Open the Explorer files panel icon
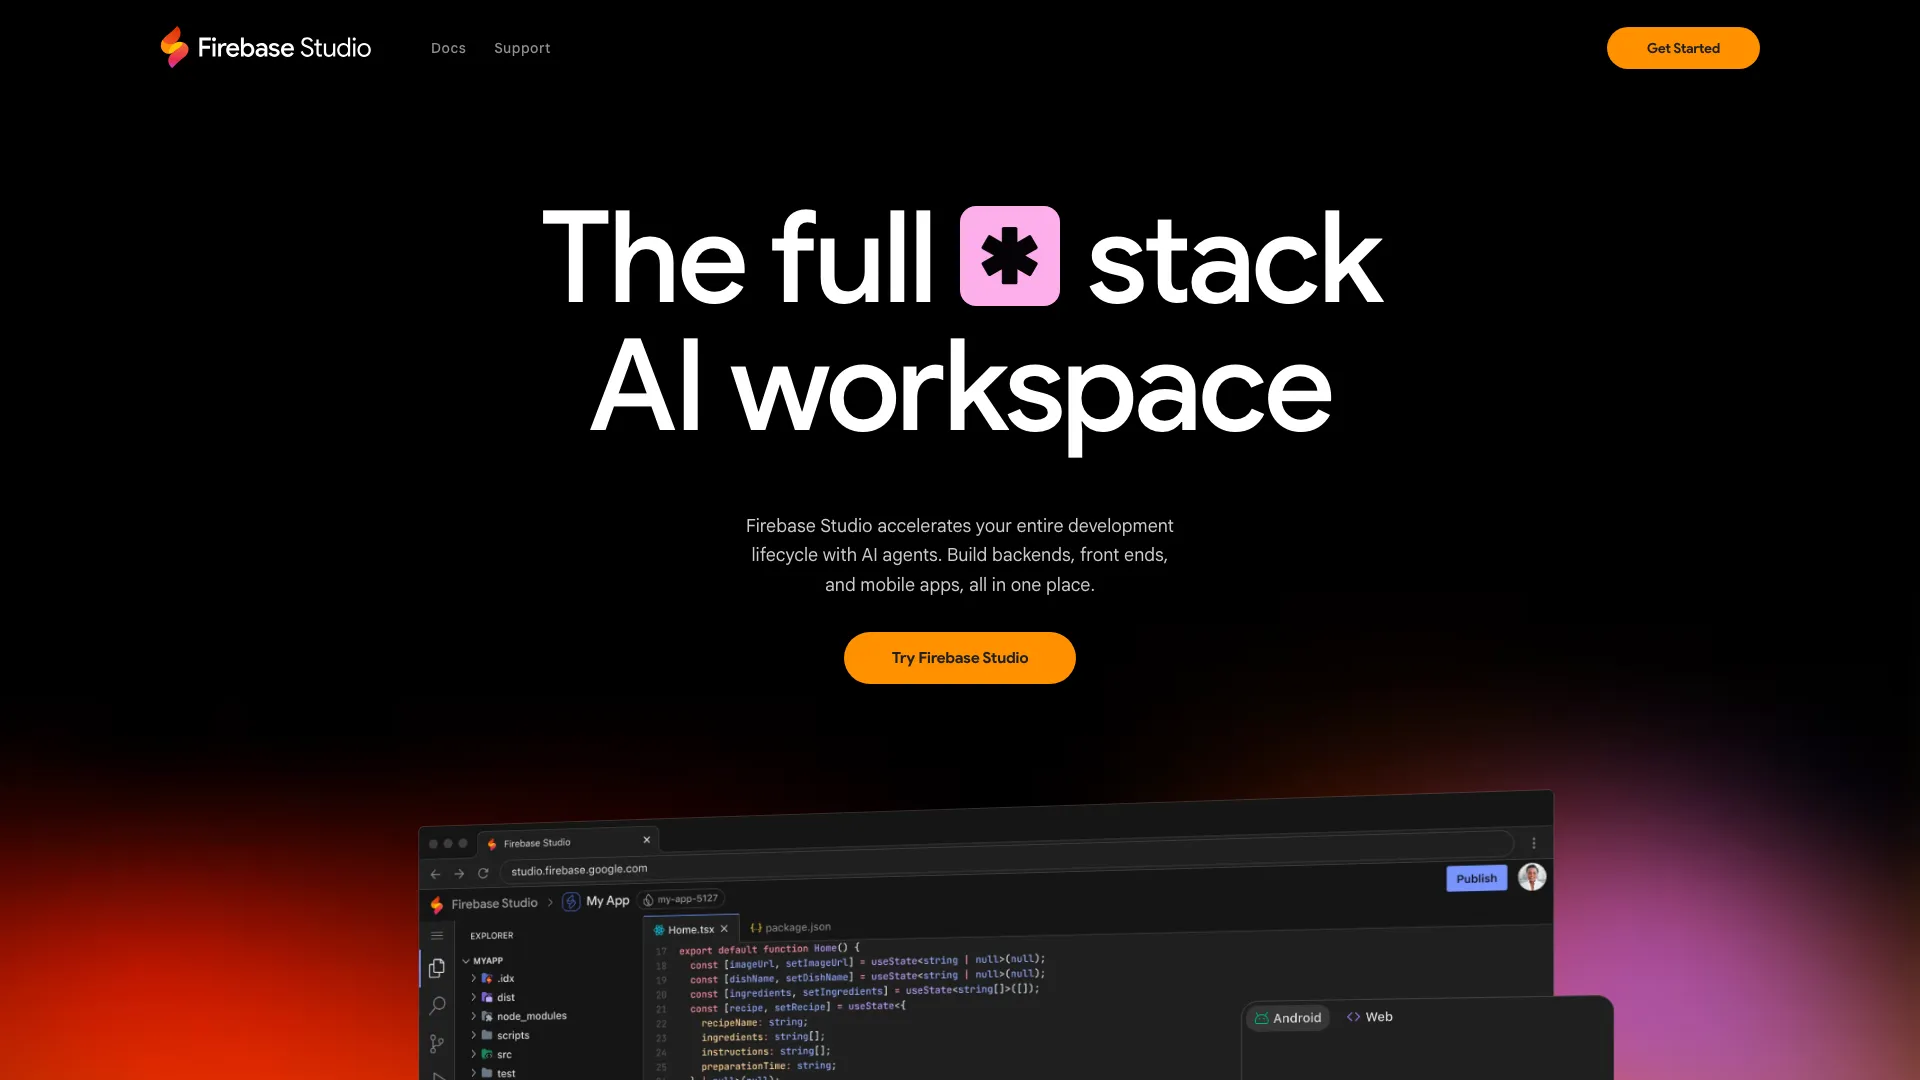The width and height of the screenshot is (1920, 1080). [436, 968]
